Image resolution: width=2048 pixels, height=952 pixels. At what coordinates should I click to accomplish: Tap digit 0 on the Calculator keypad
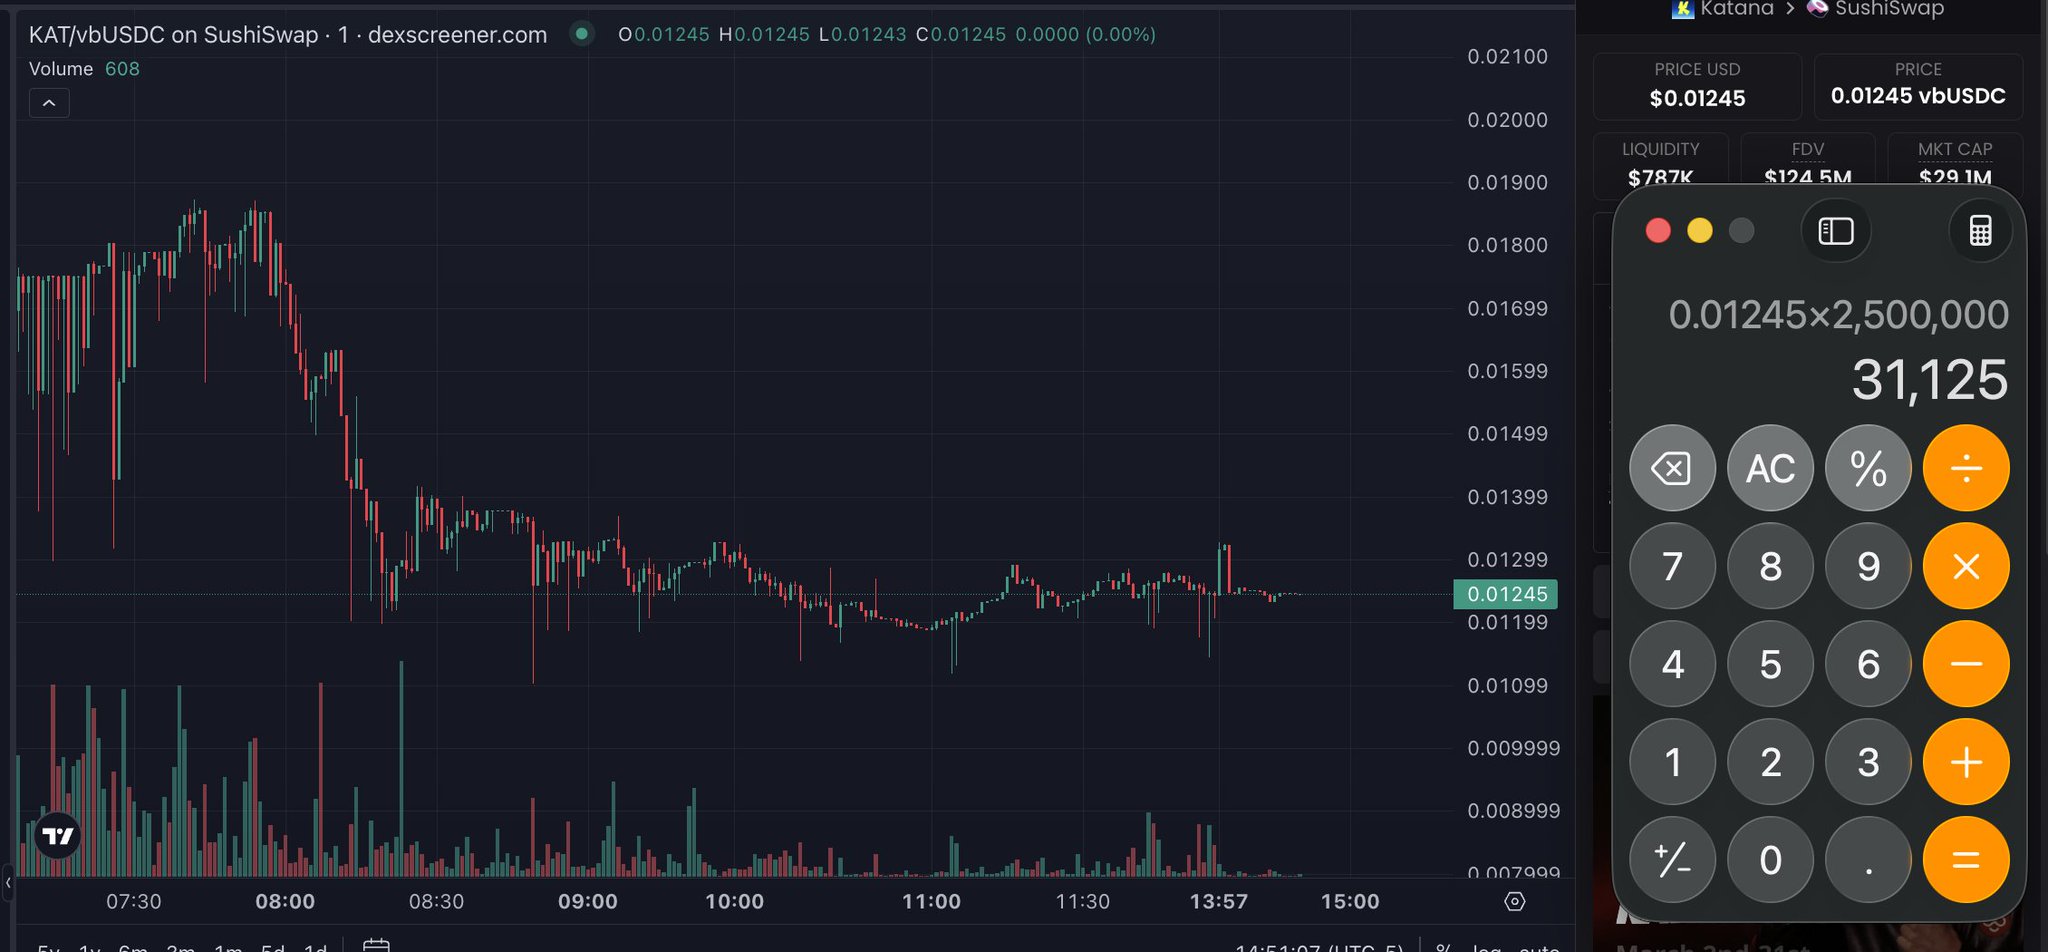[1770, 860]
